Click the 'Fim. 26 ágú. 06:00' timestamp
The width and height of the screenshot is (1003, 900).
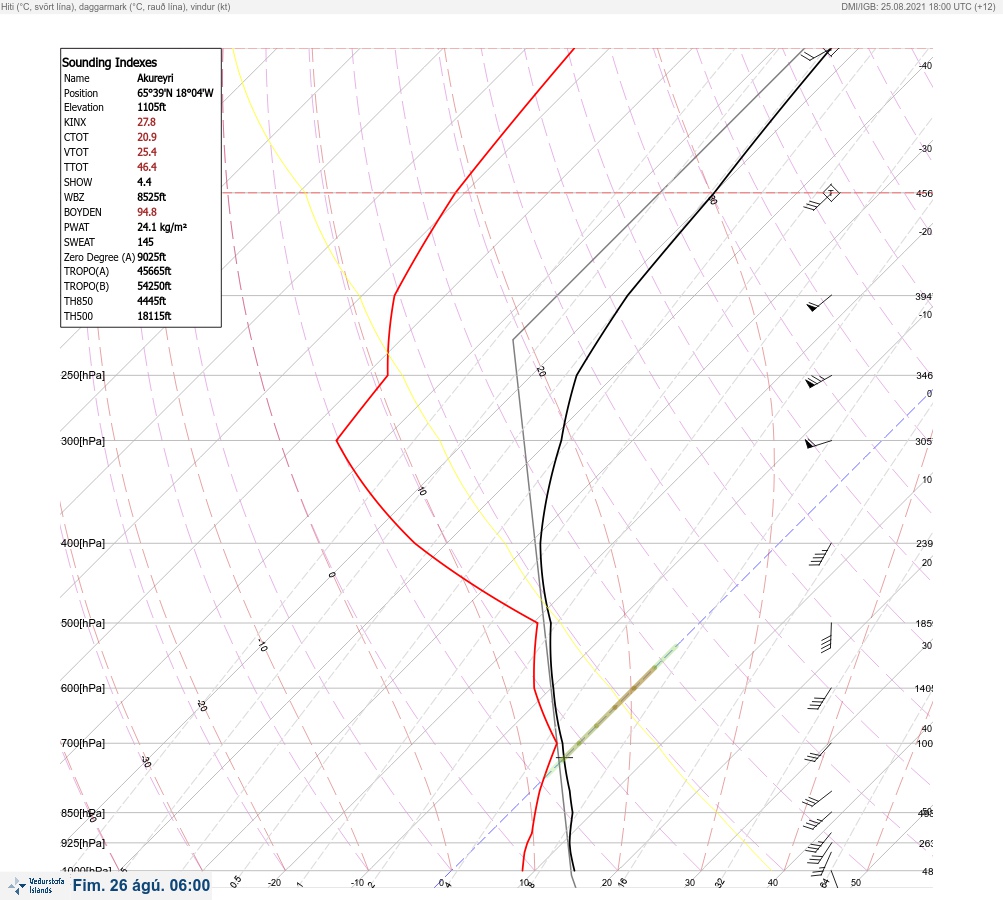[x=141, y=885]
